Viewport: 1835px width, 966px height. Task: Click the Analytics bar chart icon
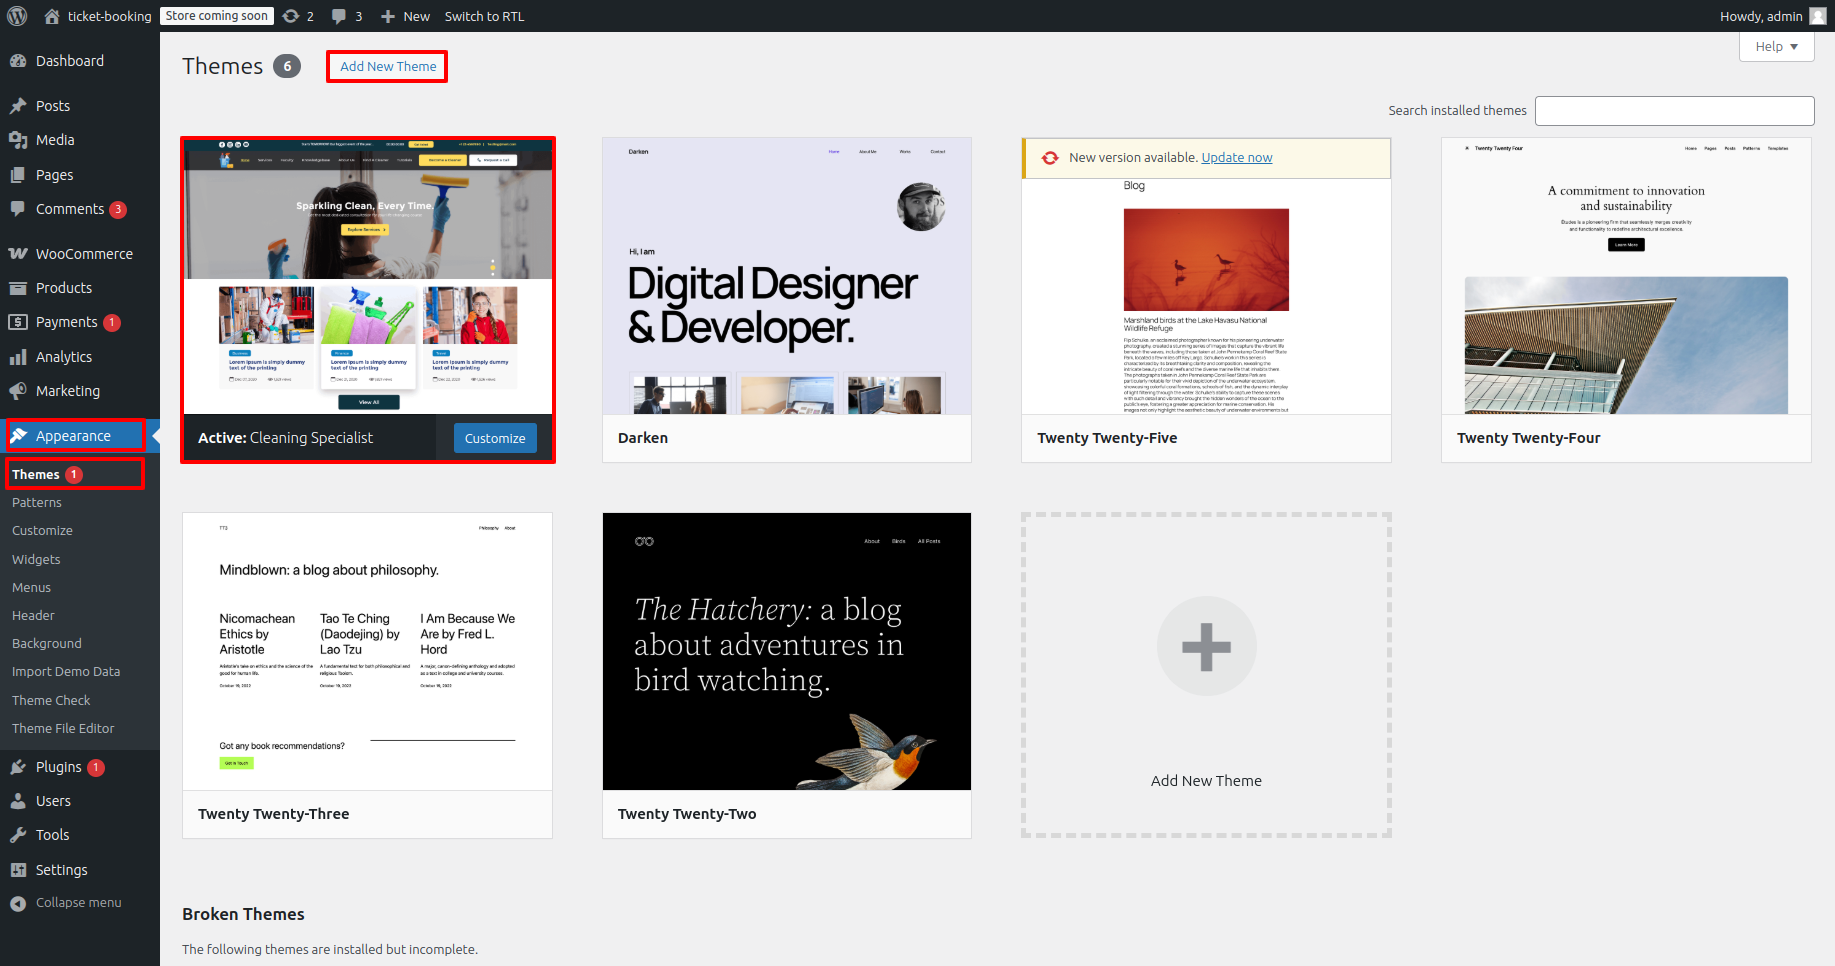click(18, 357)
